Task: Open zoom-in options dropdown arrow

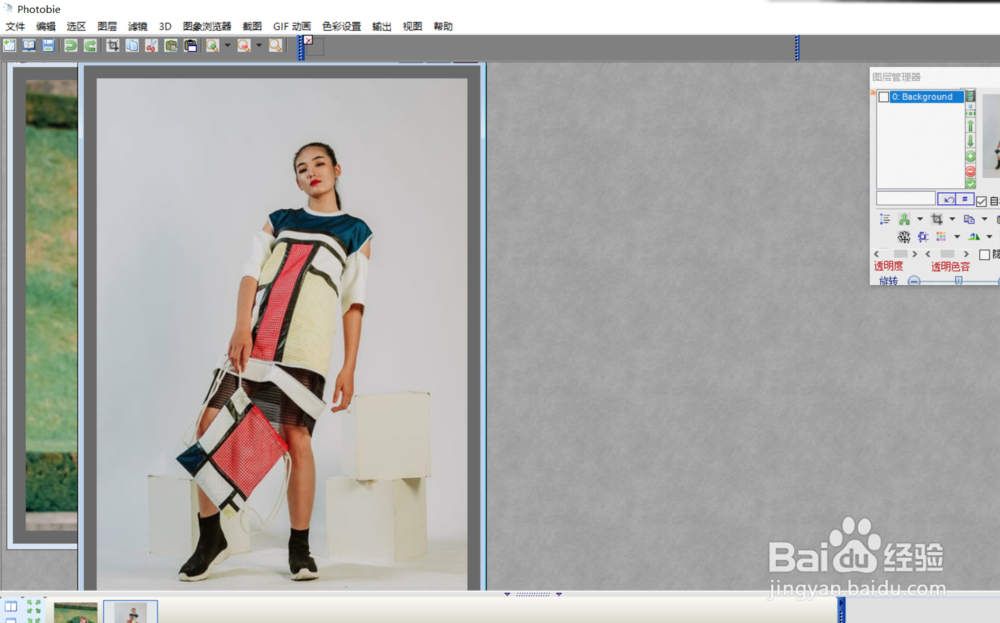Action: tap(228, 45)
